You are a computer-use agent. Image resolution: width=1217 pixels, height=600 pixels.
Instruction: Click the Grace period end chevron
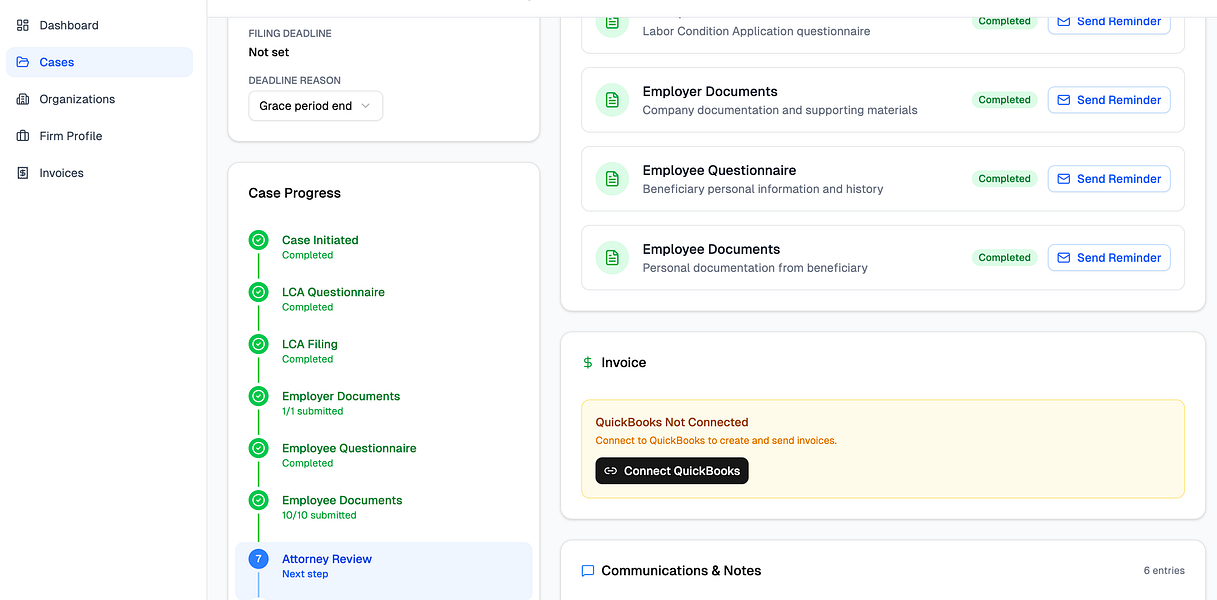click(365, 106)
